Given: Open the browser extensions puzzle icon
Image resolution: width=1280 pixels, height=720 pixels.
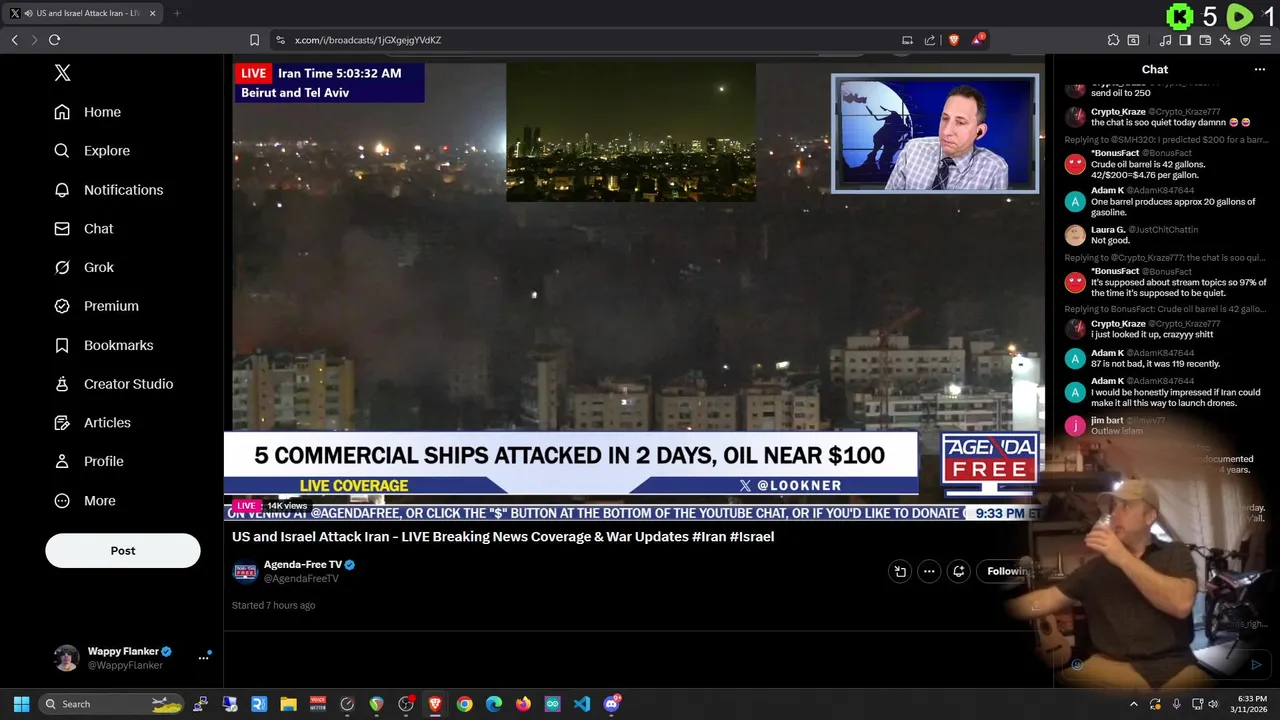Looking at the screenshot, I should click(1113, 40).
